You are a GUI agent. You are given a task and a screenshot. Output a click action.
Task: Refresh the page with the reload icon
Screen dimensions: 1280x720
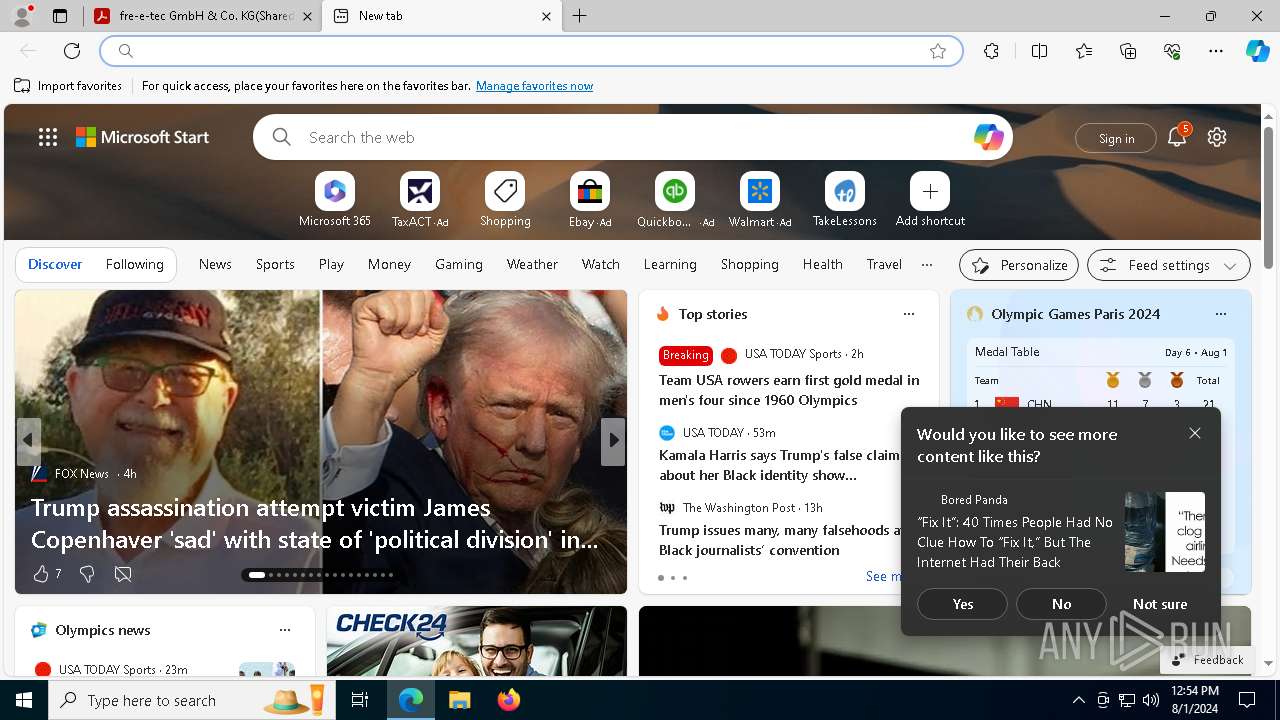tap(72, 51)
